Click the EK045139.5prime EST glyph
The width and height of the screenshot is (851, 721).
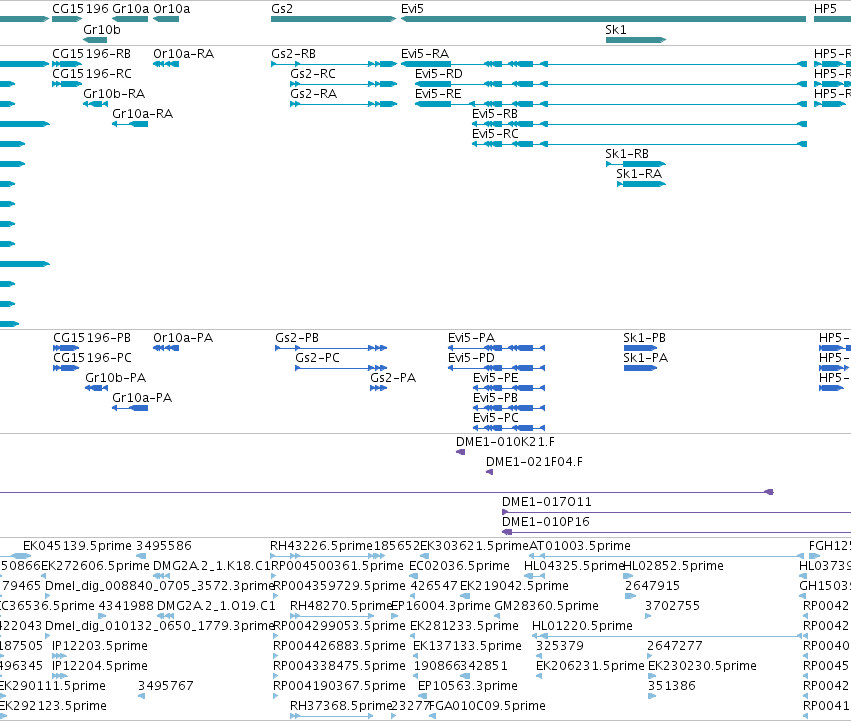(x=20, y=556)
